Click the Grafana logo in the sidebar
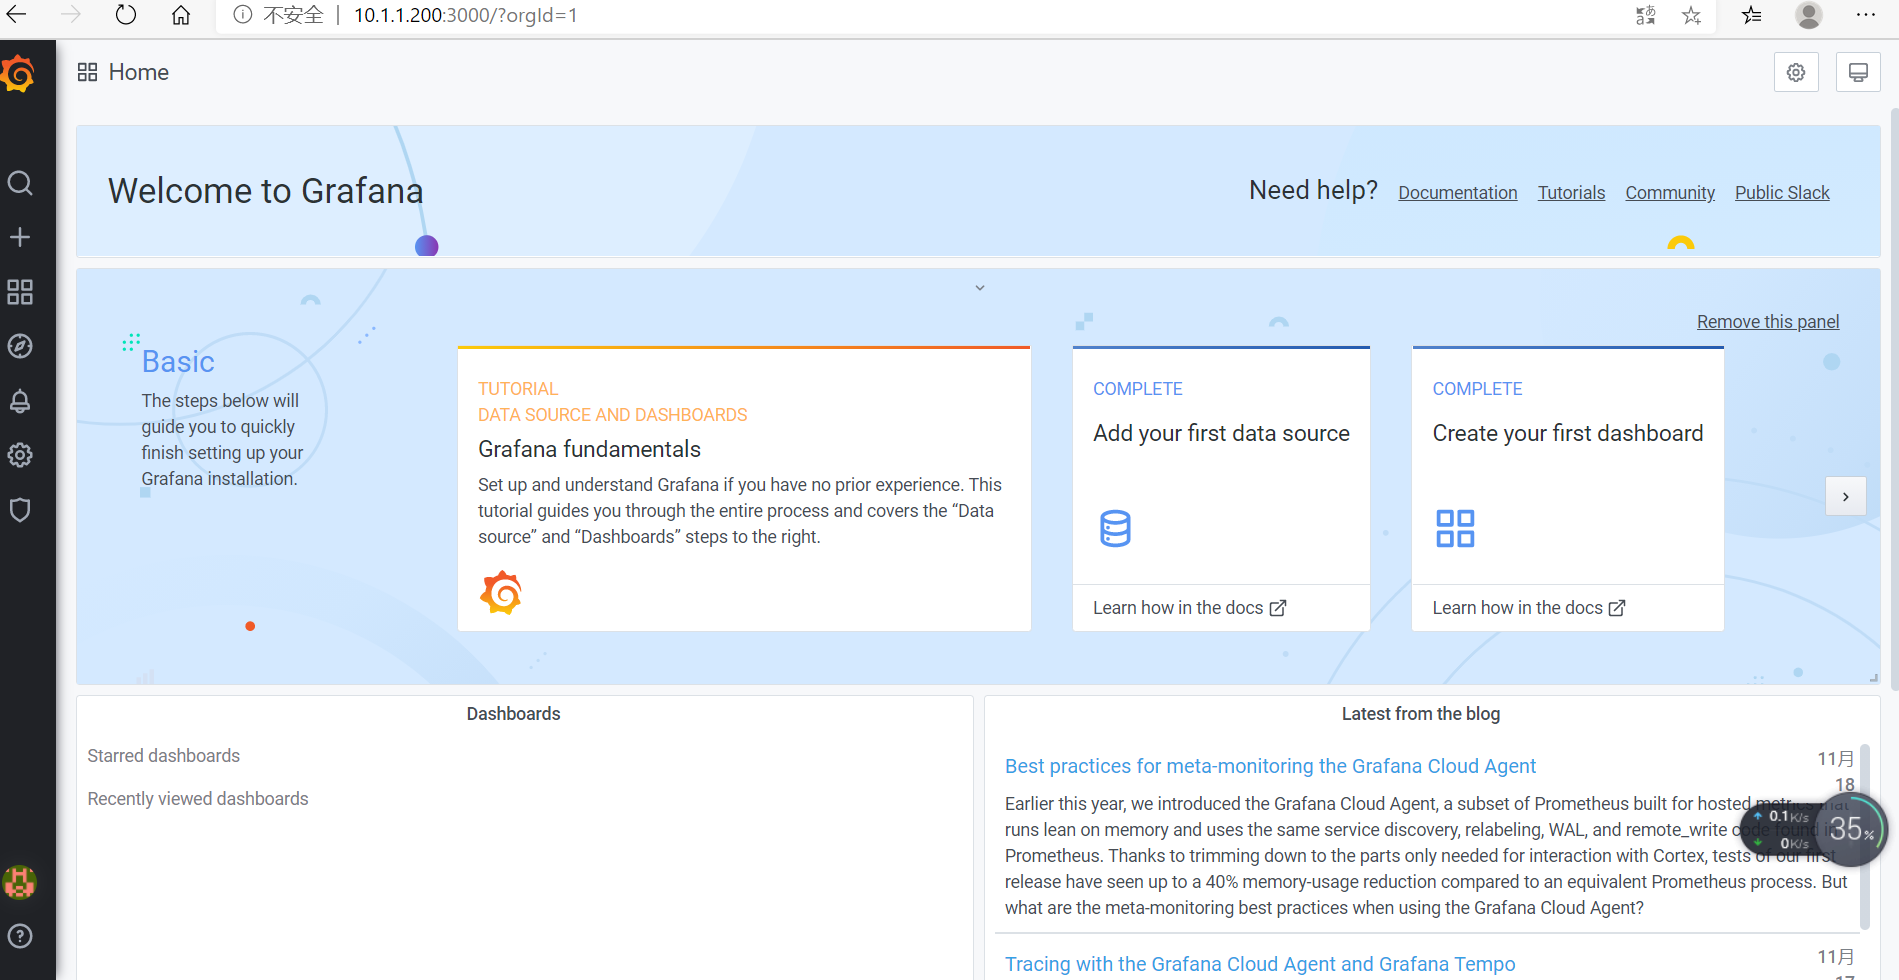 [18, 74]
